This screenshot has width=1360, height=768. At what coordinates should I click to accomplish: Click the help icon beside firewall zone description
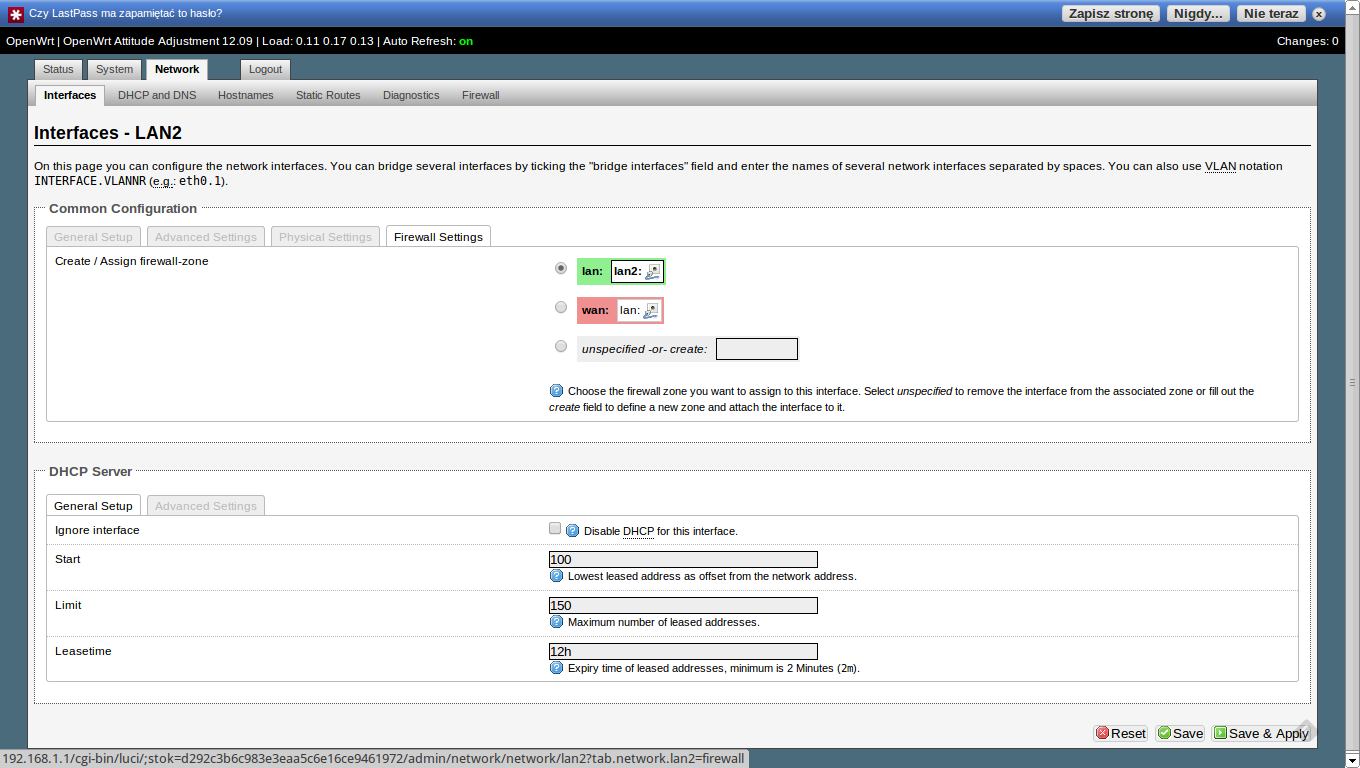coord(557,391)
